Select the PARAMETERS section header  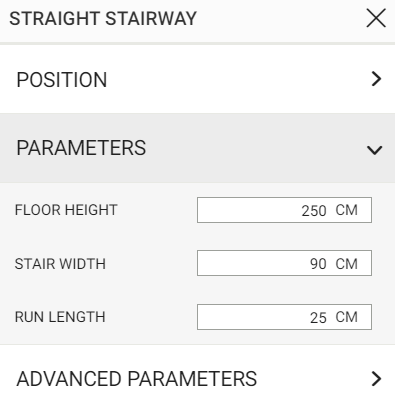[x=81, y=148]
